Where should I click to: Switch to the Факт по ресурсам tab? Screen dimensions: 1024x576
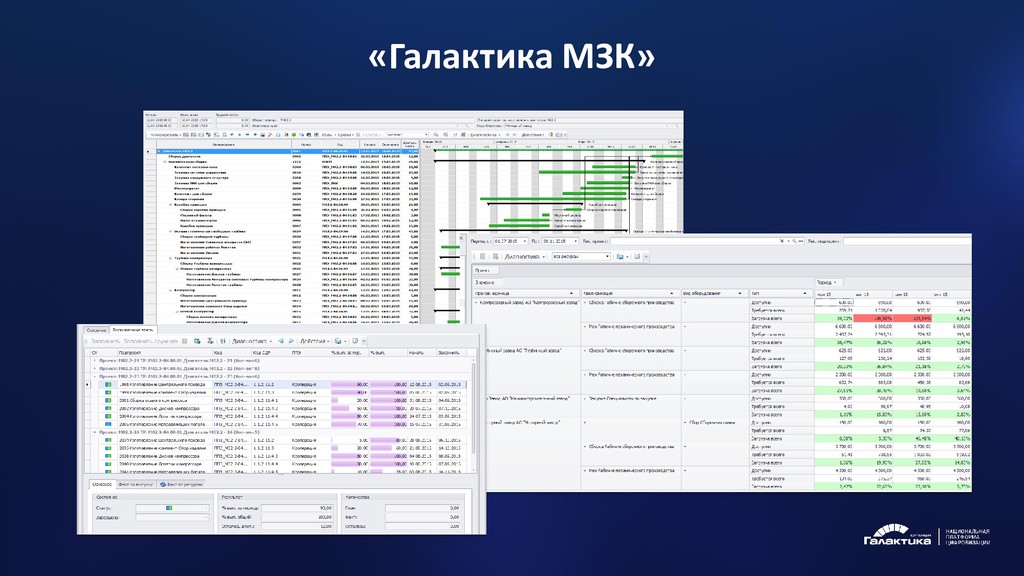pyautogui.click(x=182, y=485)
